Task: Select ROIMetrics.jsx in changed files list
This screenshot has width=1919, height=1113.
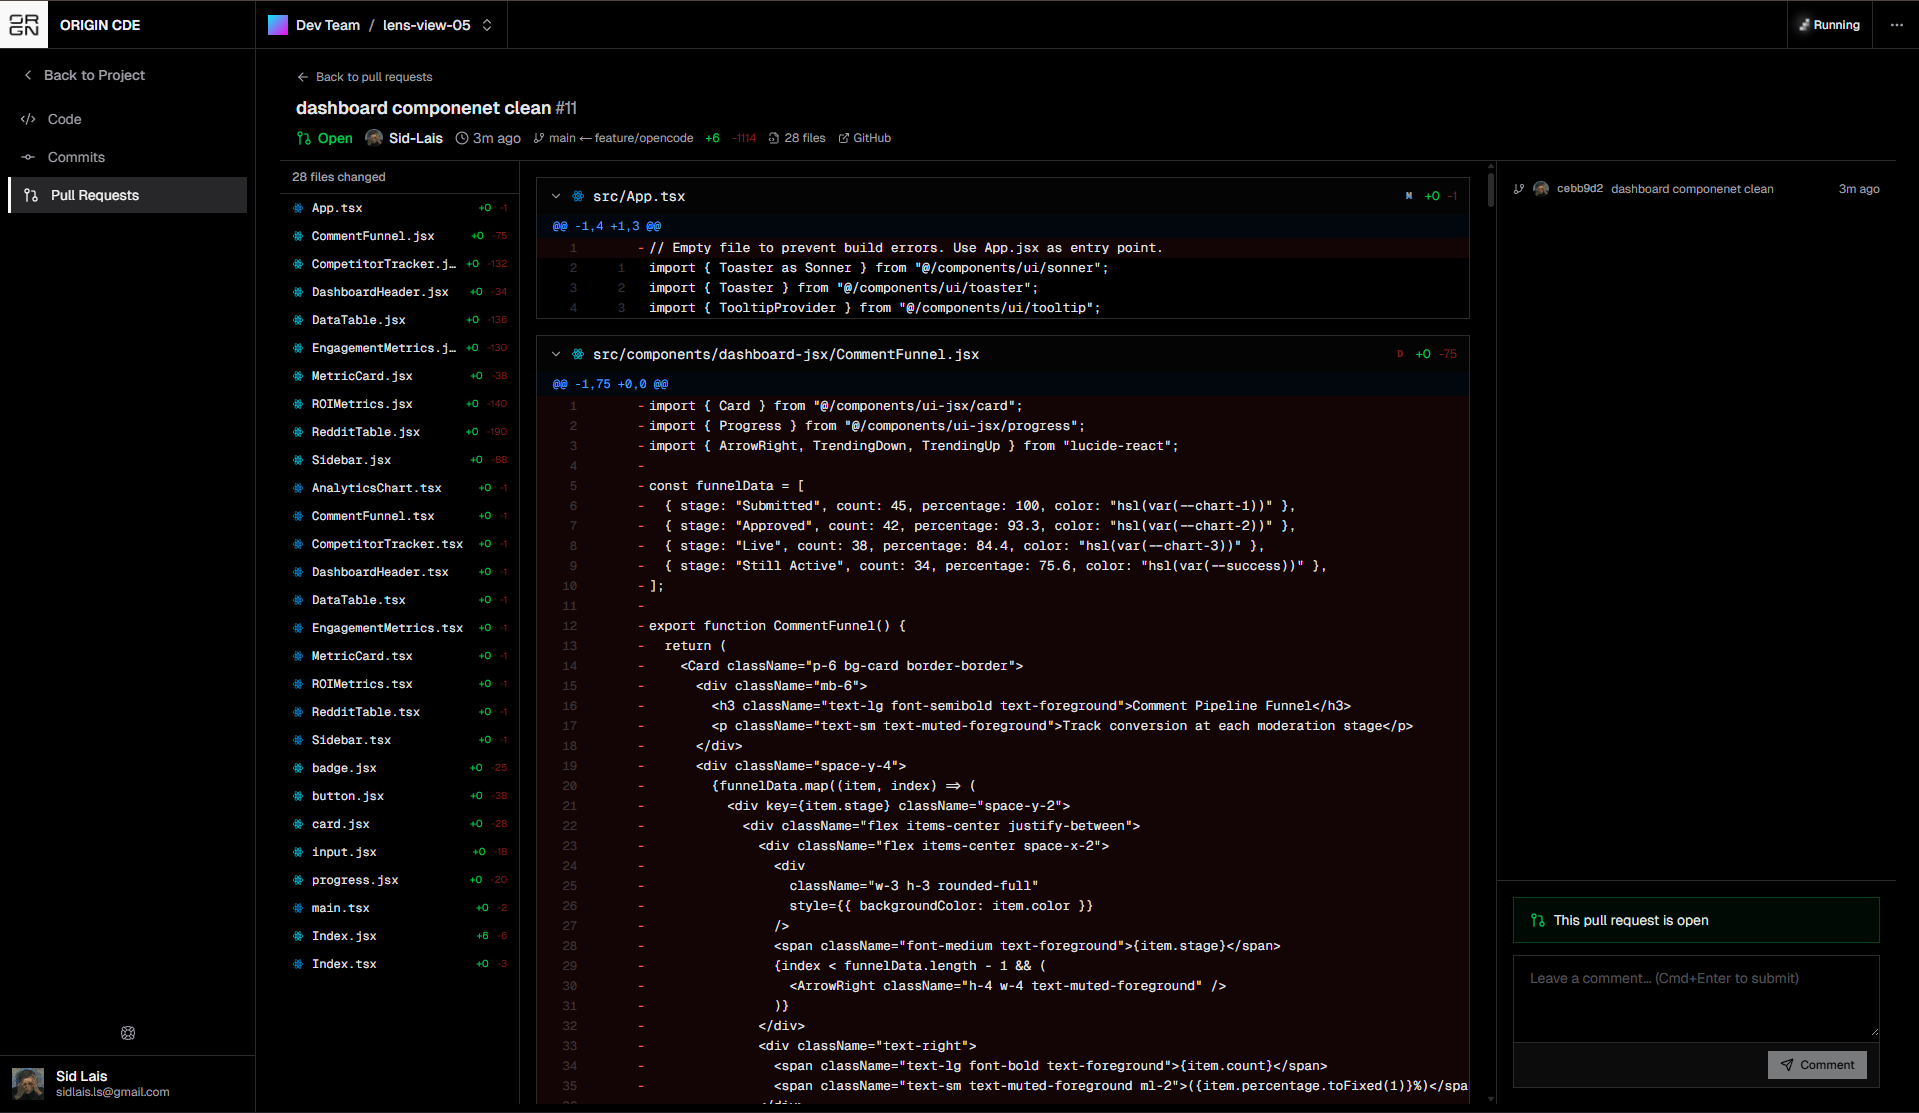Action: (x=362, y=404)
